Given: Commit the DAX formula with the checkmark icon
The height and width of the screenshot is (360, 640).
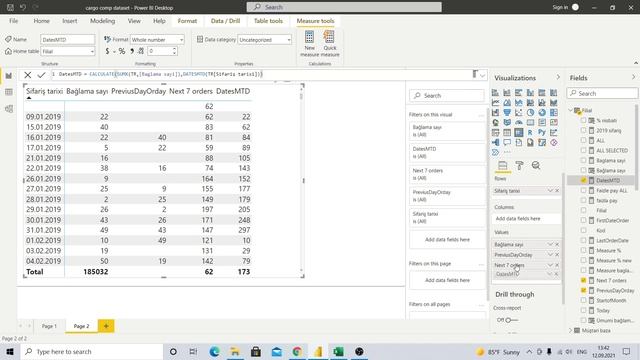Looking at the screenshot, I should (41, 75).
